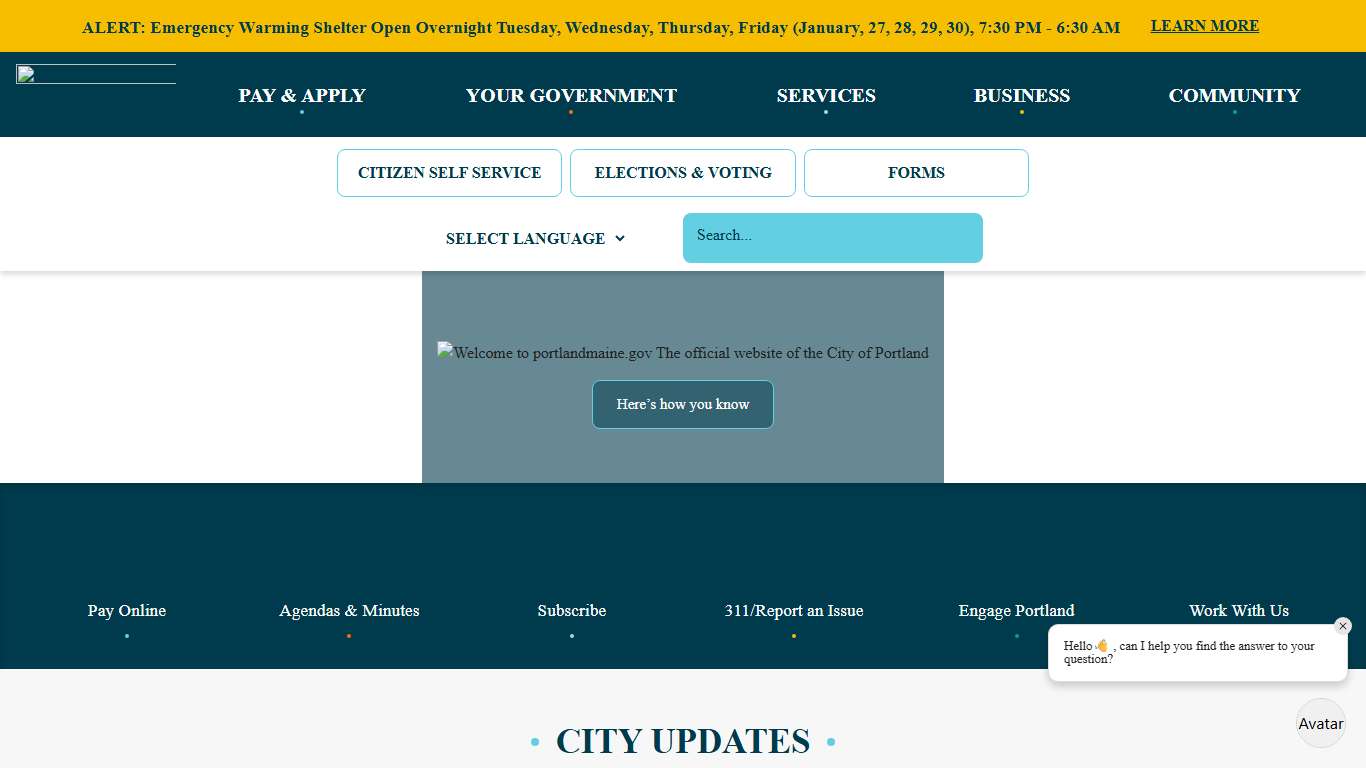Dismiss the chatbot greeting bubble

click(x=1343, y=626)
